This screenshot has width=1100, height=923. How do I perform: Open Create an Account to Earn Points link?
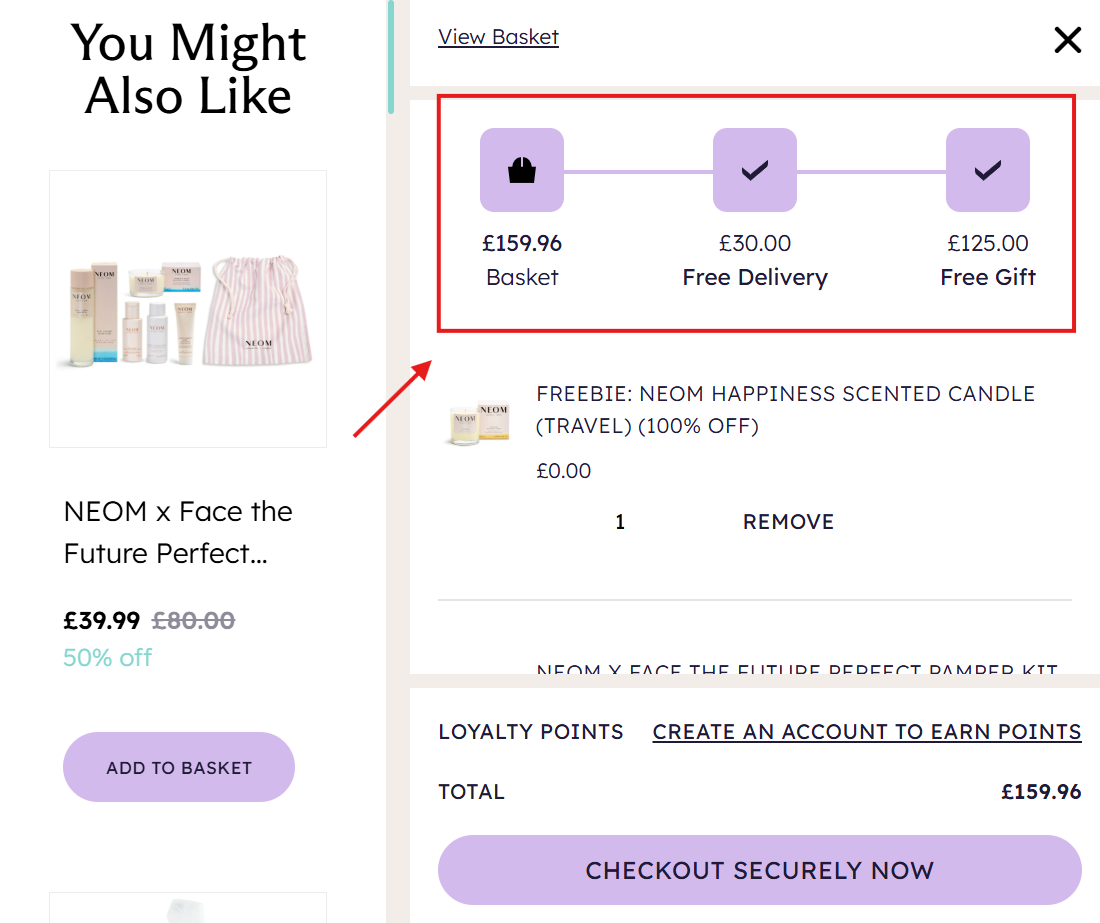tap(866, 732)
